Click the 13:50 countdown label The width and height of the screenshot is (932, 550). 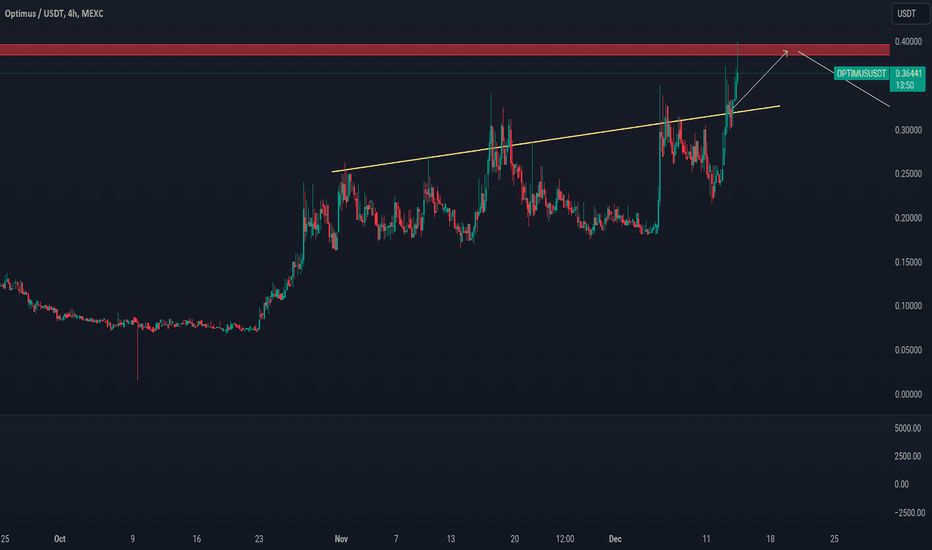click(905, 86)
